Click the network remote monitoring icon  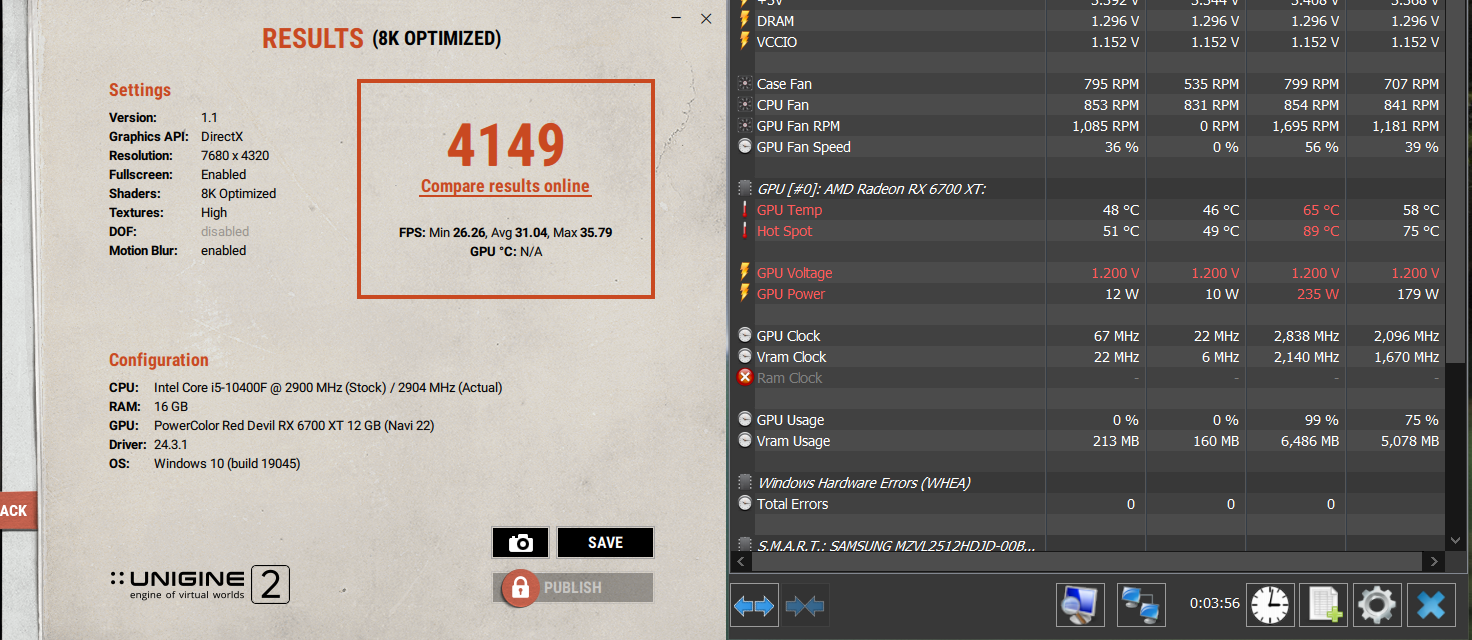[1141, 604]
